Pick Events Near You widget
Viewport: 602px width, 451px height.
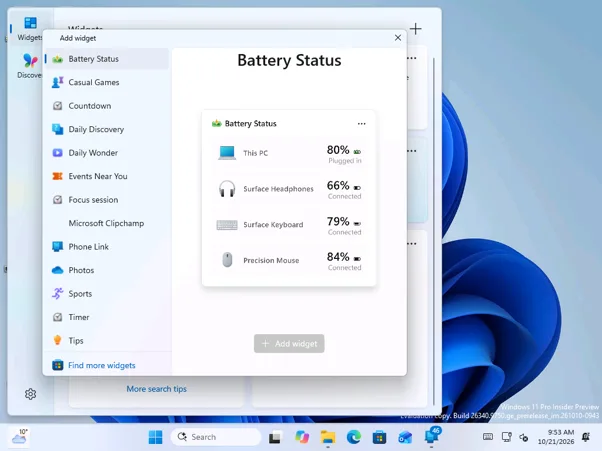tap(107, 176)
